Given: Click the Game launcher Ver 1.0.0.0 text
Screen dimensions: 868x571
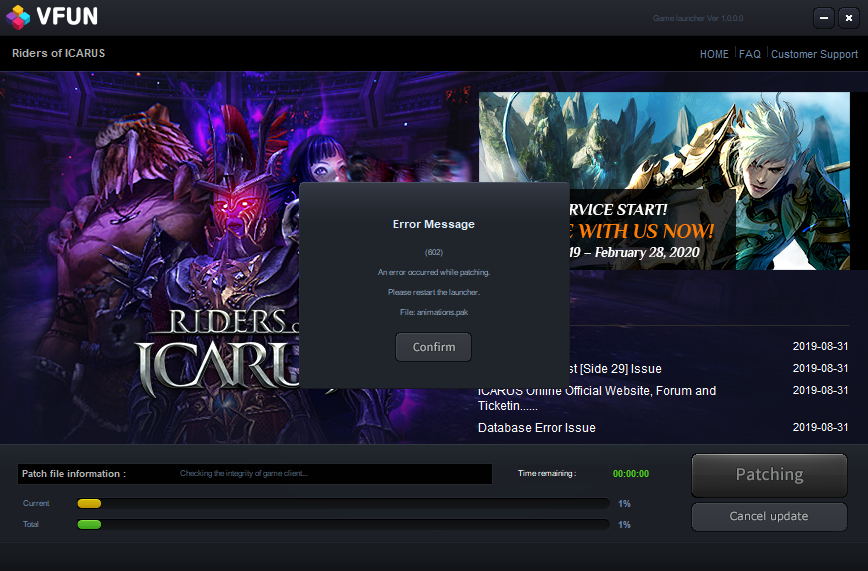Looking at the screenshot, I should pos(698,18).
